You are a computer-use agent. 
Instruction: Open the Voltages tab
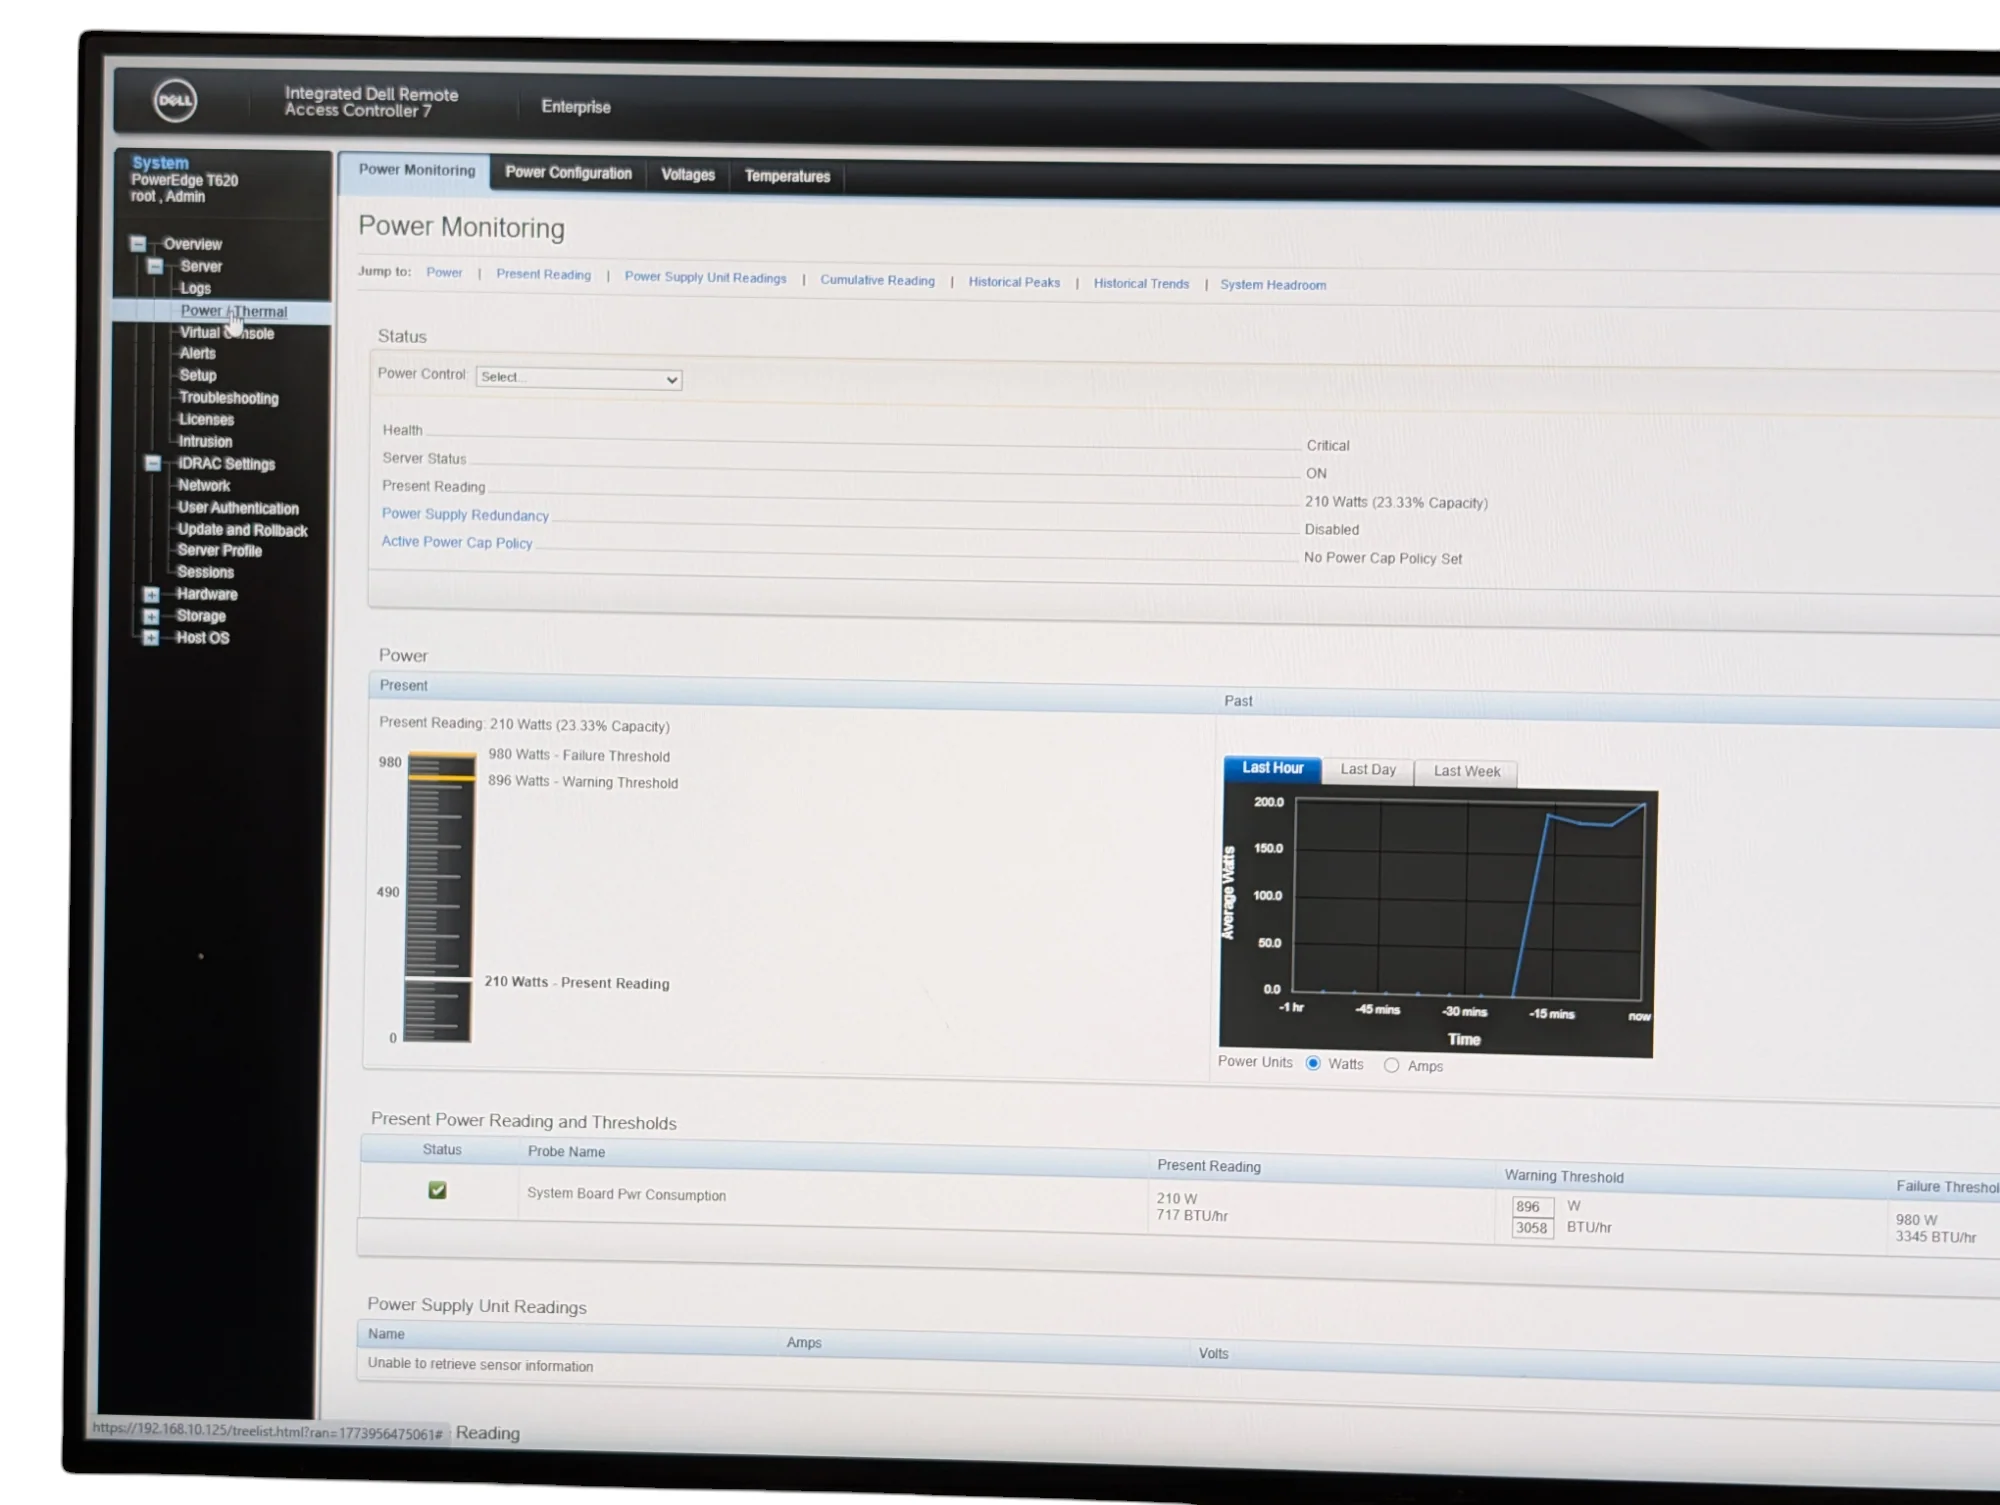(688, 175)
